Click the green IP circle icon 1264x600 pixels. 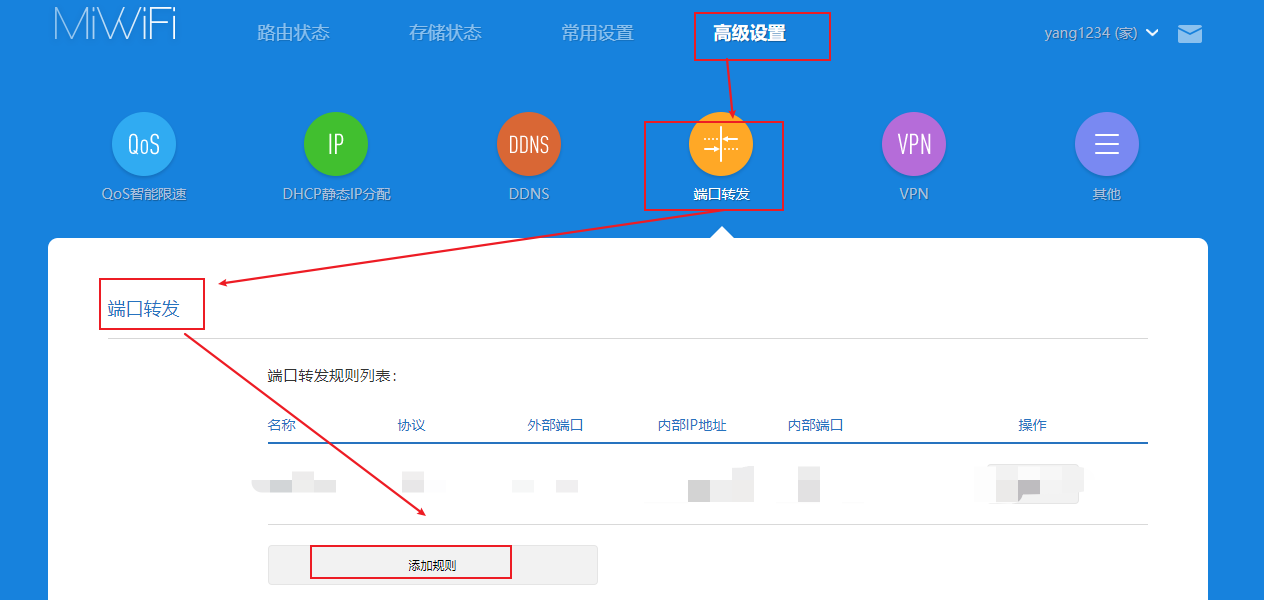pos(336,144)
